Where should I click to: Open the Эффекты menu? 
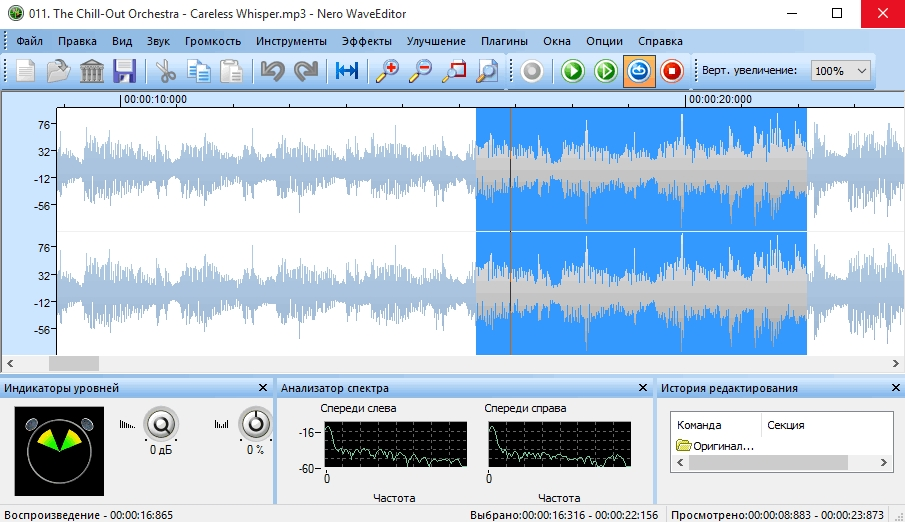366,41
